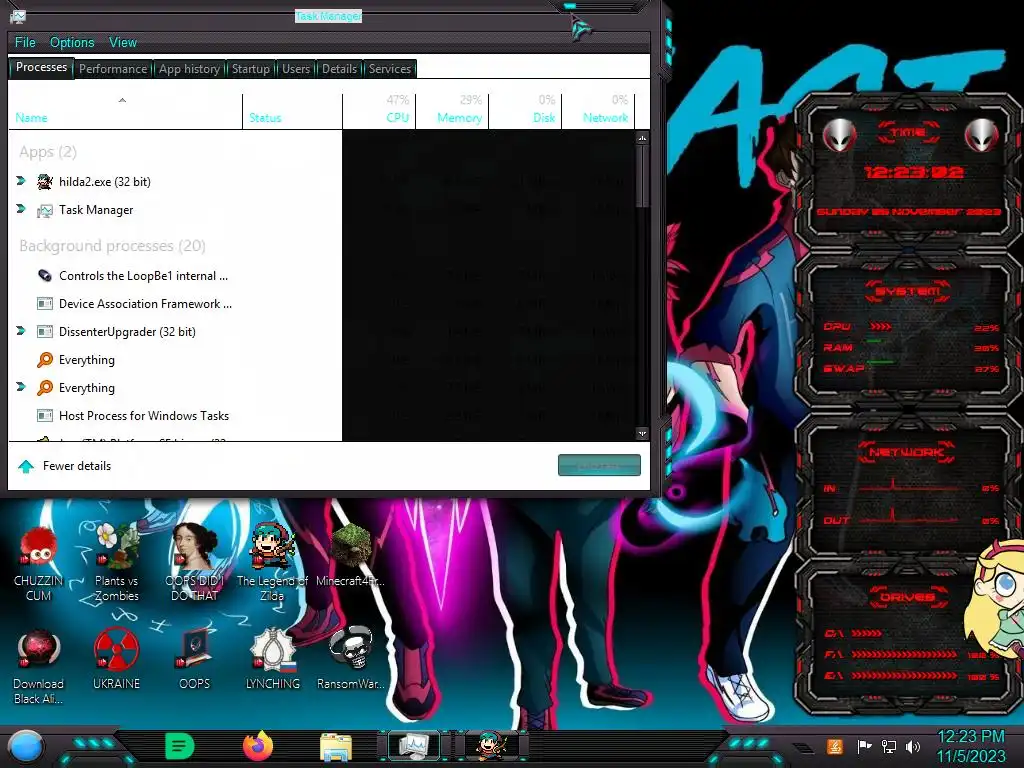Click the End task button
The height and width of the screenshot is (768, 1024).
click(x=599, y=466)
